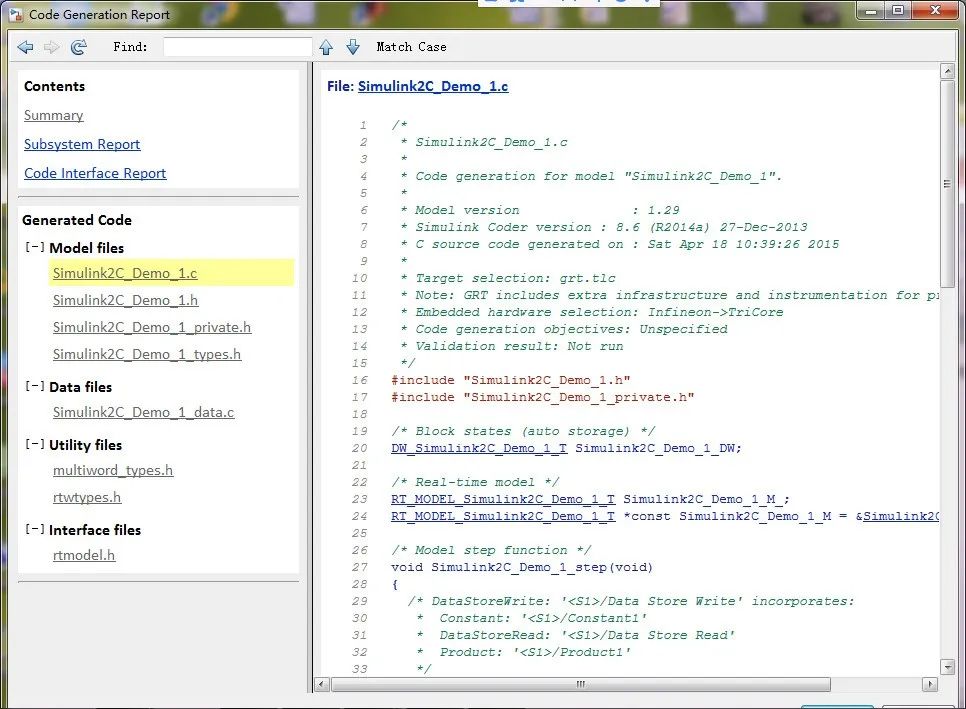Find previous match with up arrow
This screenshot has height=709, width=966.
coord(326,47)
